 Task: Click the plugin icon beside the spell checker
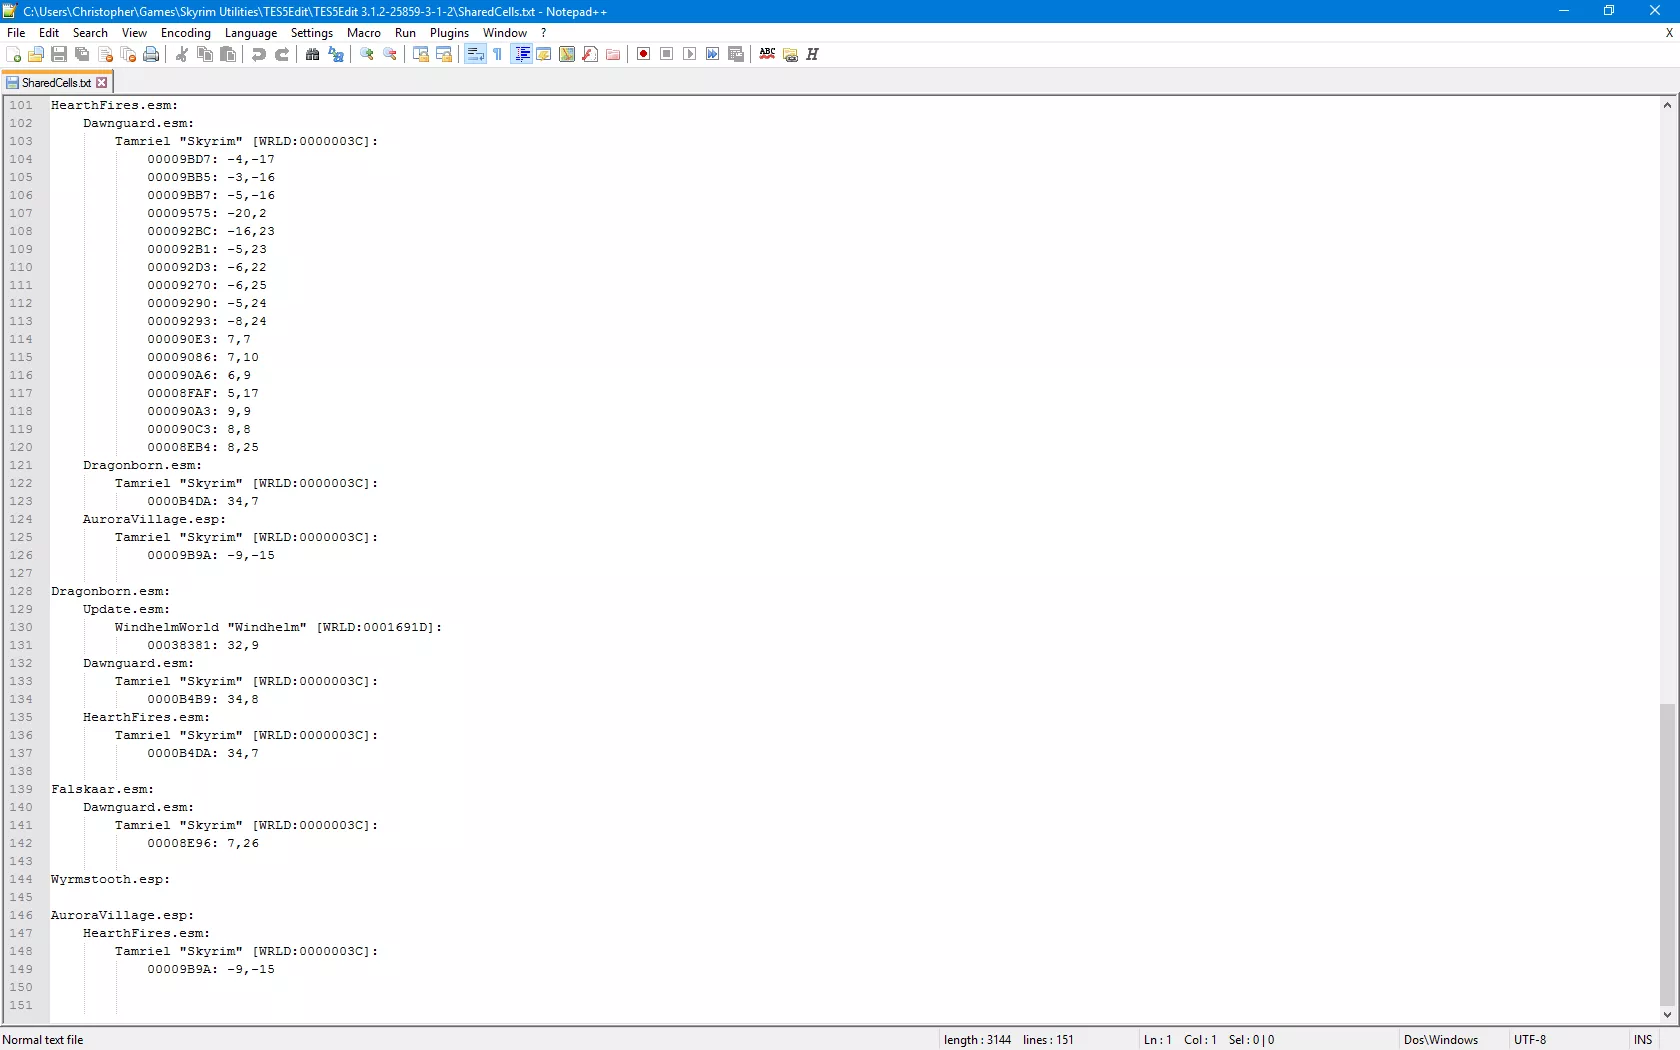pos(790,54)
